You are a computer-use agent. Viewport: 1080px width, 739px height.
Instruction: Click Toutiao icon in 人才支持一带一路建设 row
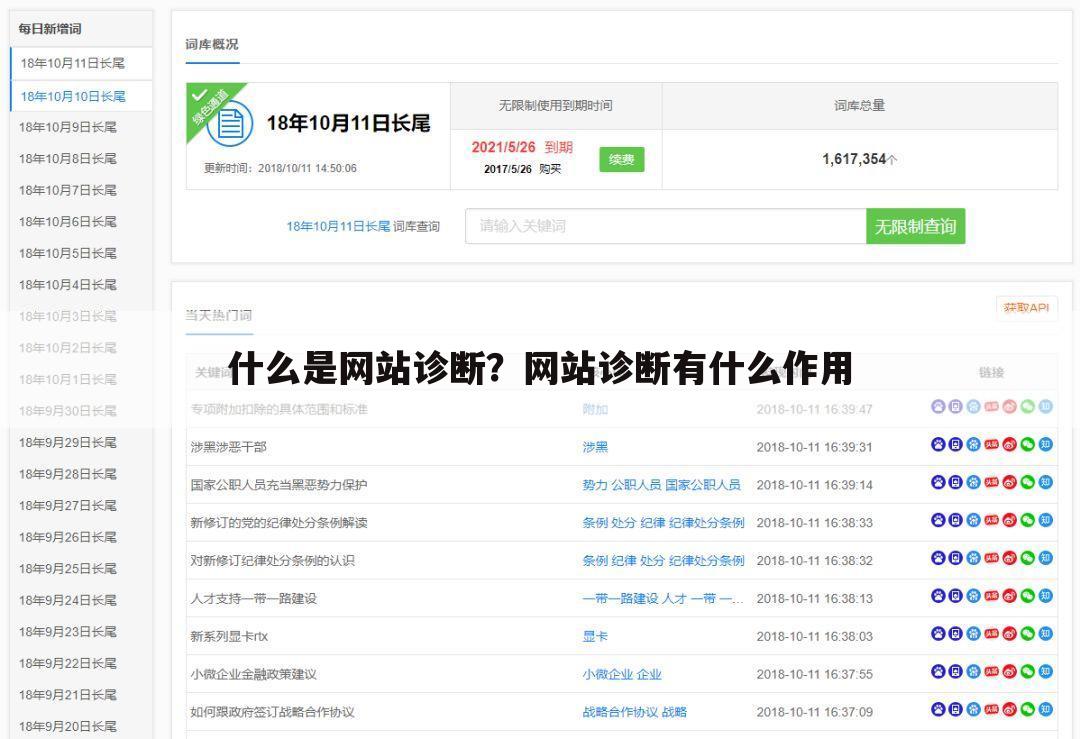pyautogui.click(x=991, y=596)
